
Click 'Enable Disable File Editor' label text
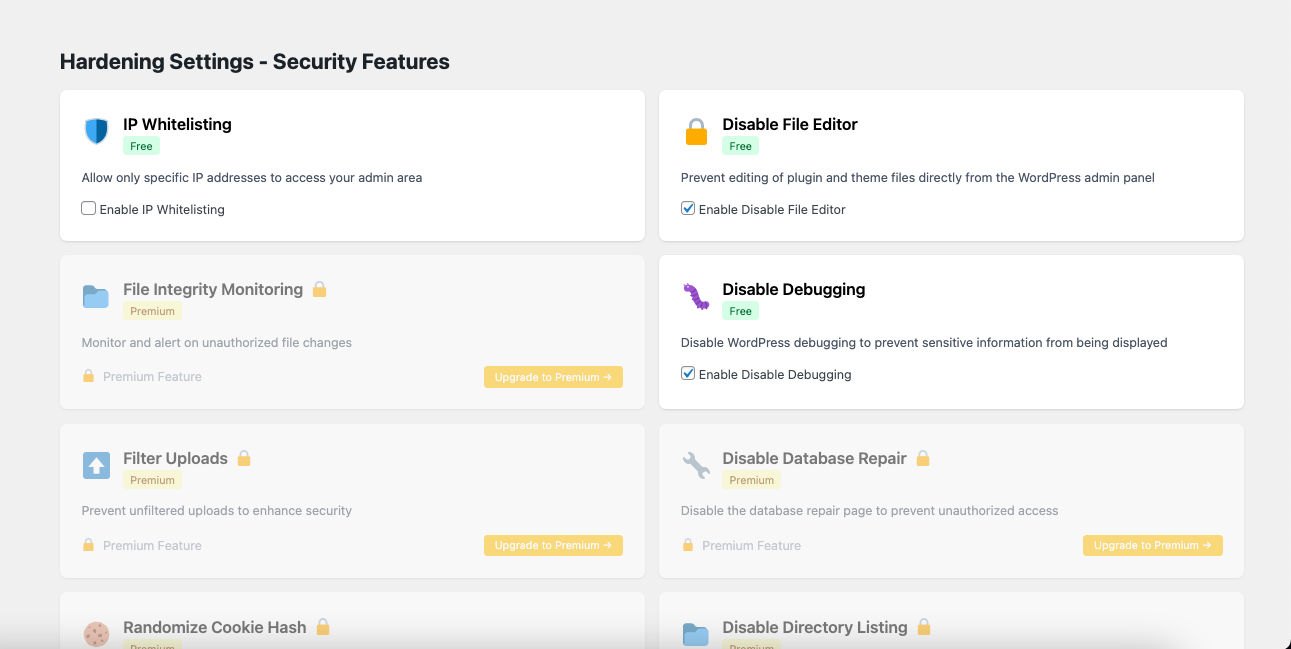[x=772, y=209]
